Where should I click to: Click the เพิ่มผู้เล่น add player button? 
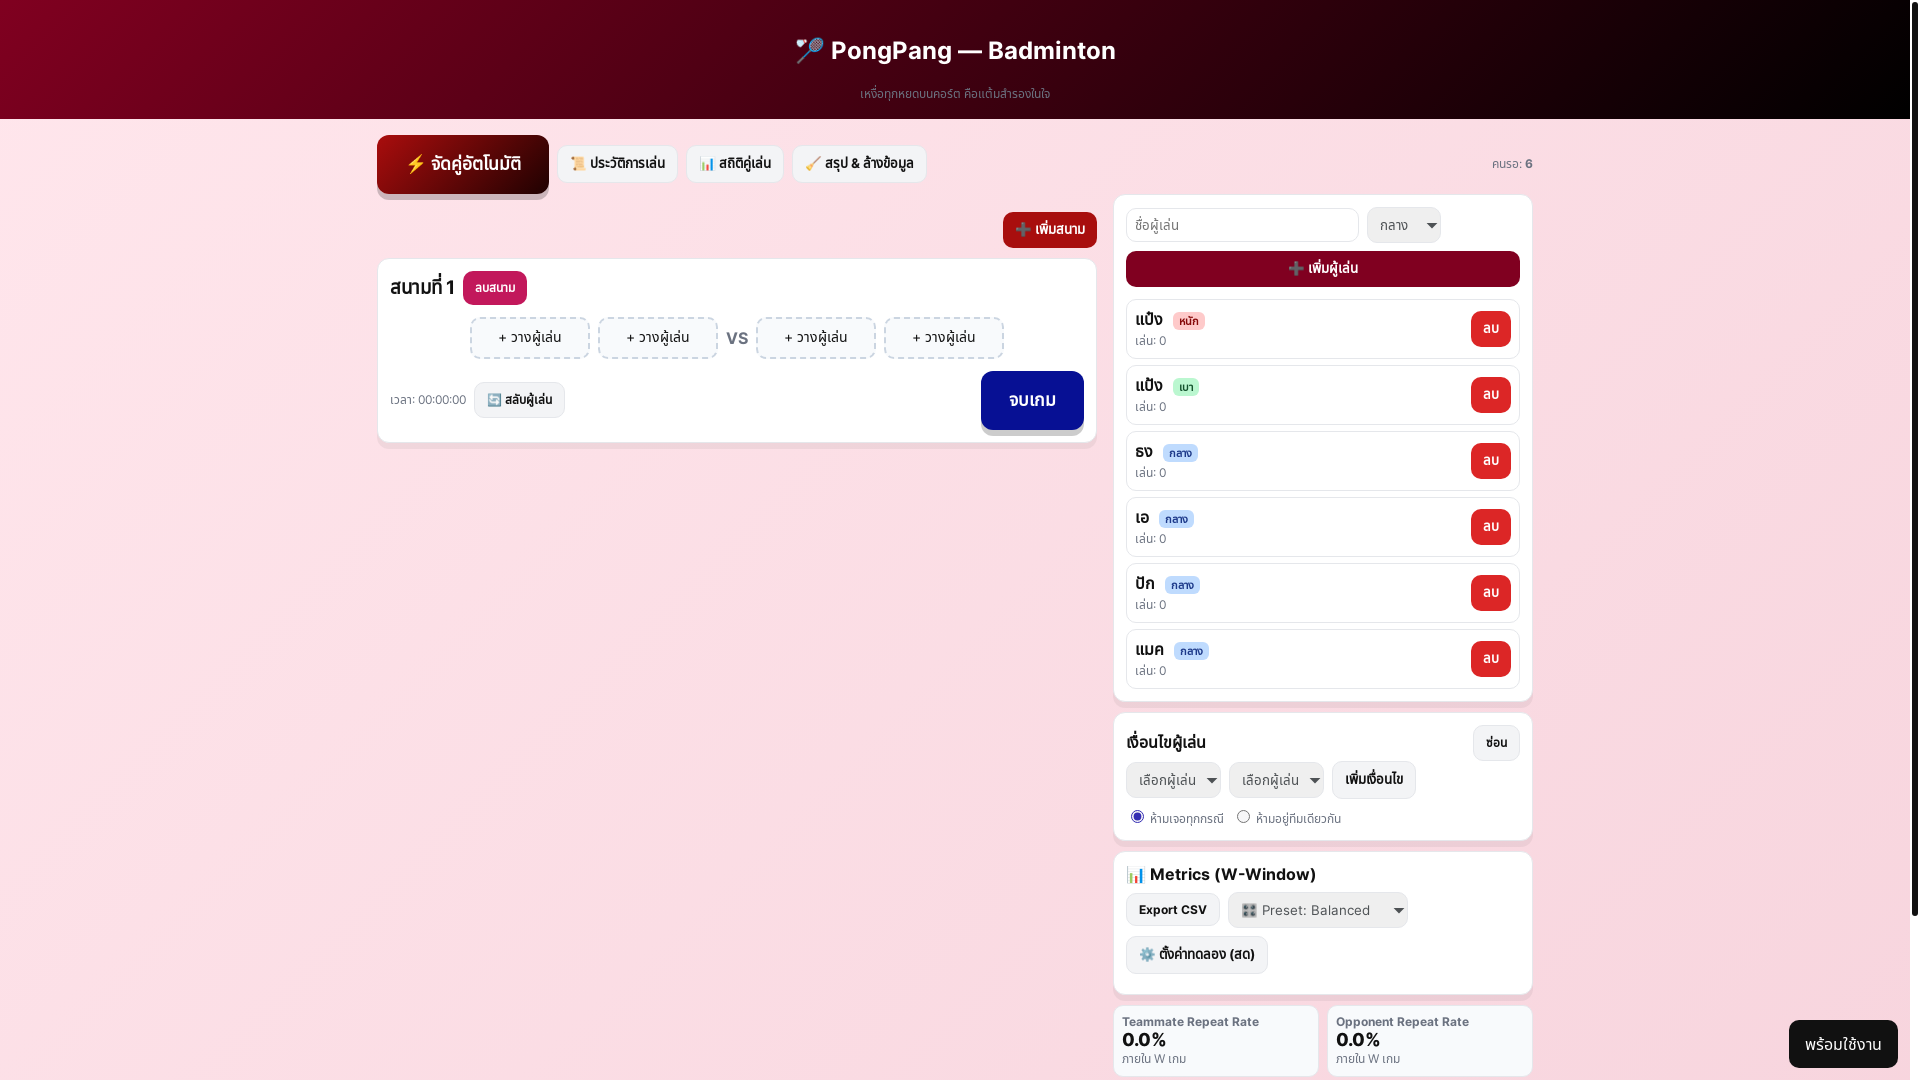pos(1322,269)
